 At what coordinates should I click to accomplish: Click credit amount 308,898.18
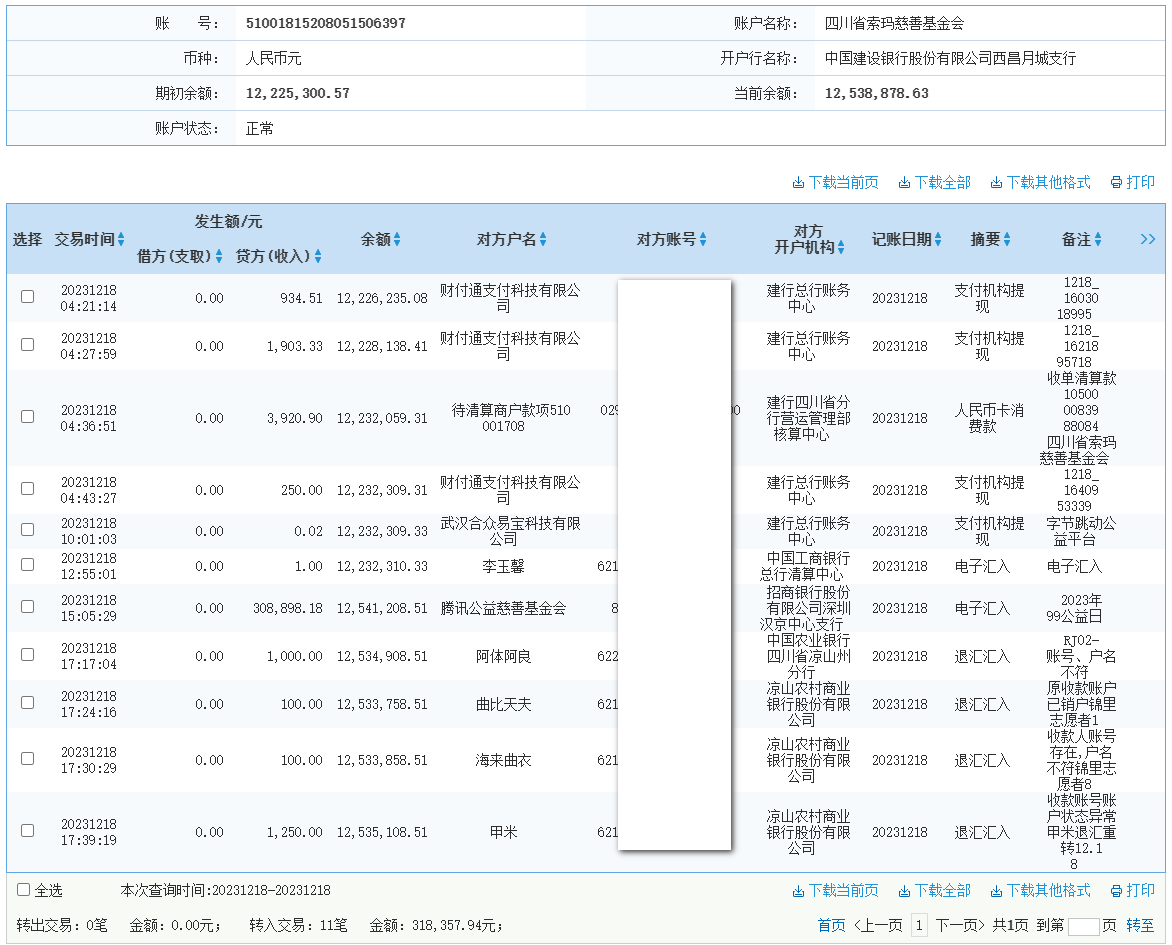click(x=288, y=609)
